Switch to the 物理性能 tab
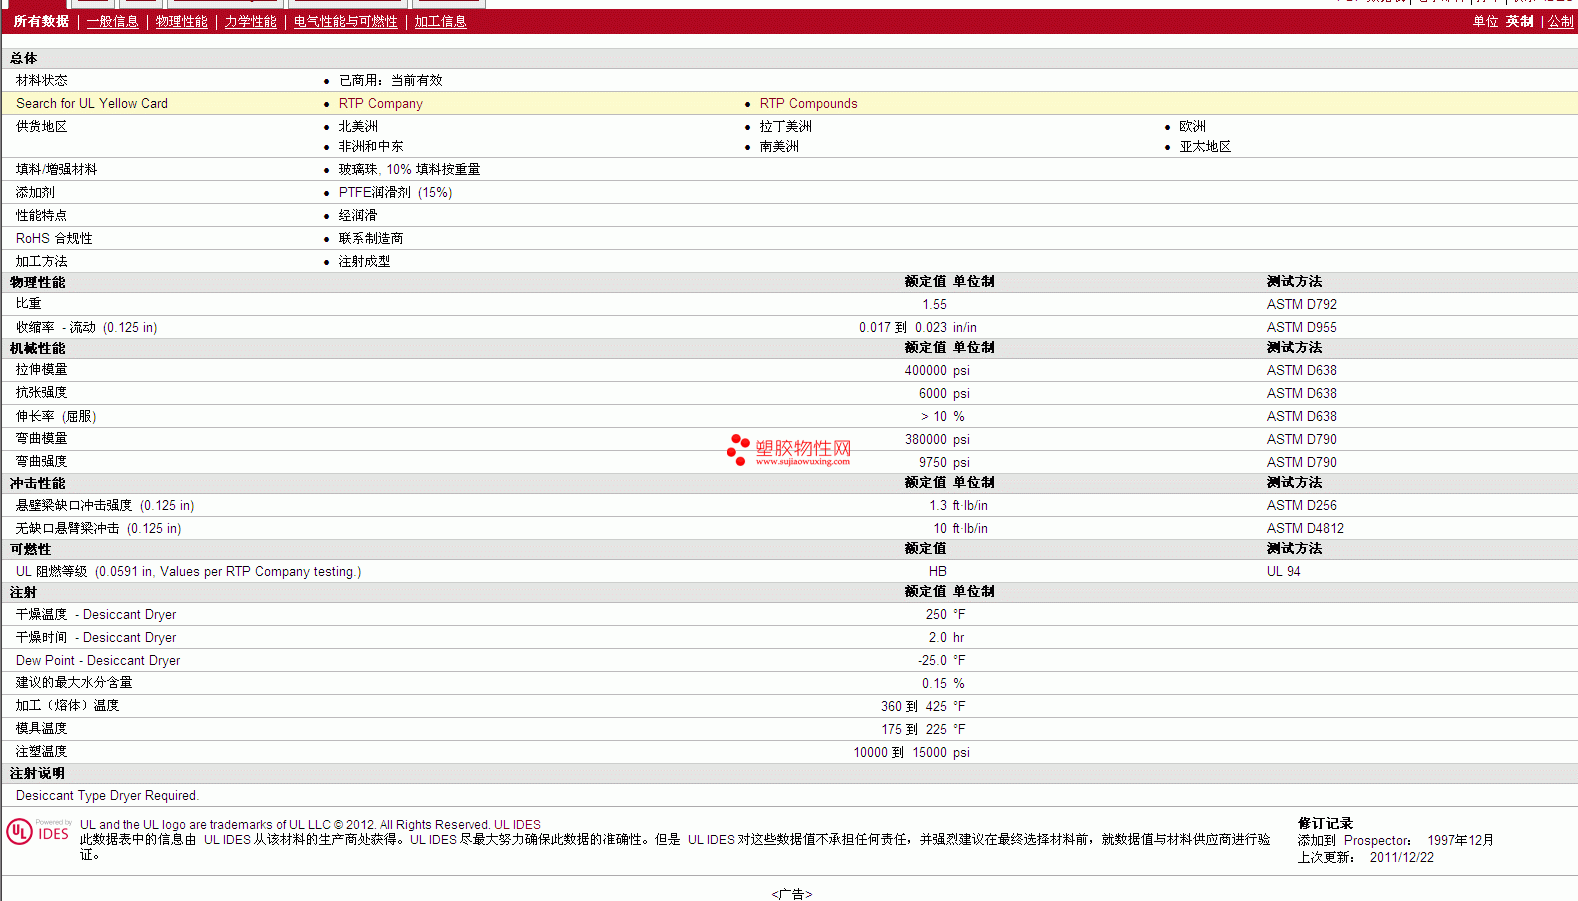 coord(182,21)
